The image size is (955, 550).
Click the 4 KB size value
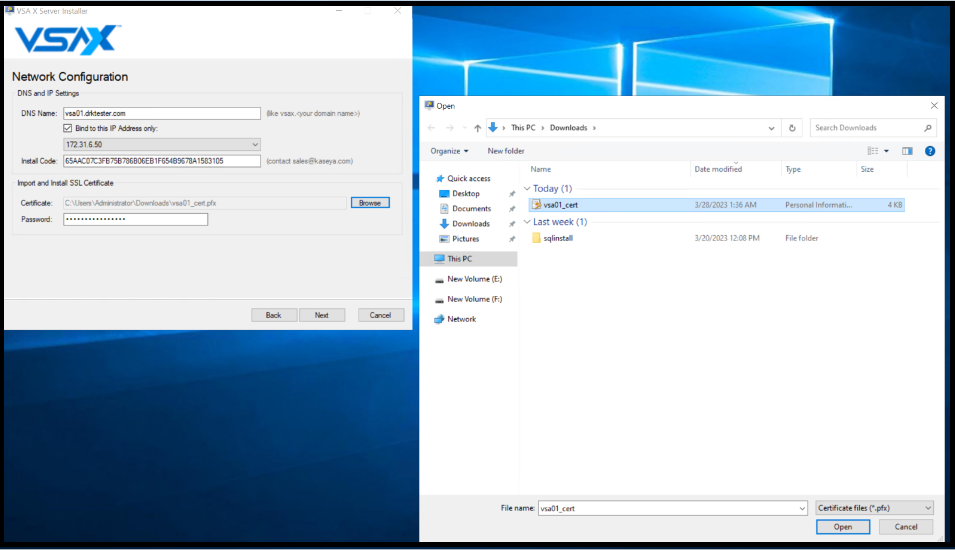(895, 205)
